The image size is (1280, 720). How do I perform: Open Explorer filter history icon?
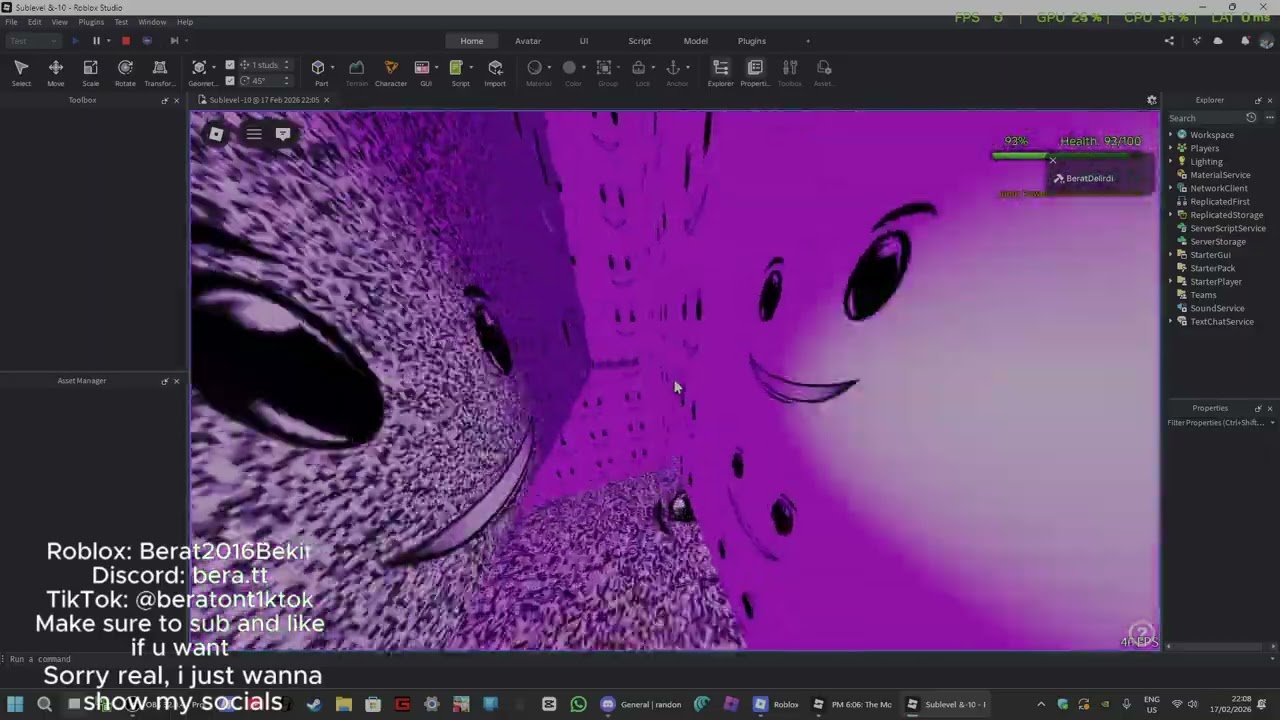1251,118
